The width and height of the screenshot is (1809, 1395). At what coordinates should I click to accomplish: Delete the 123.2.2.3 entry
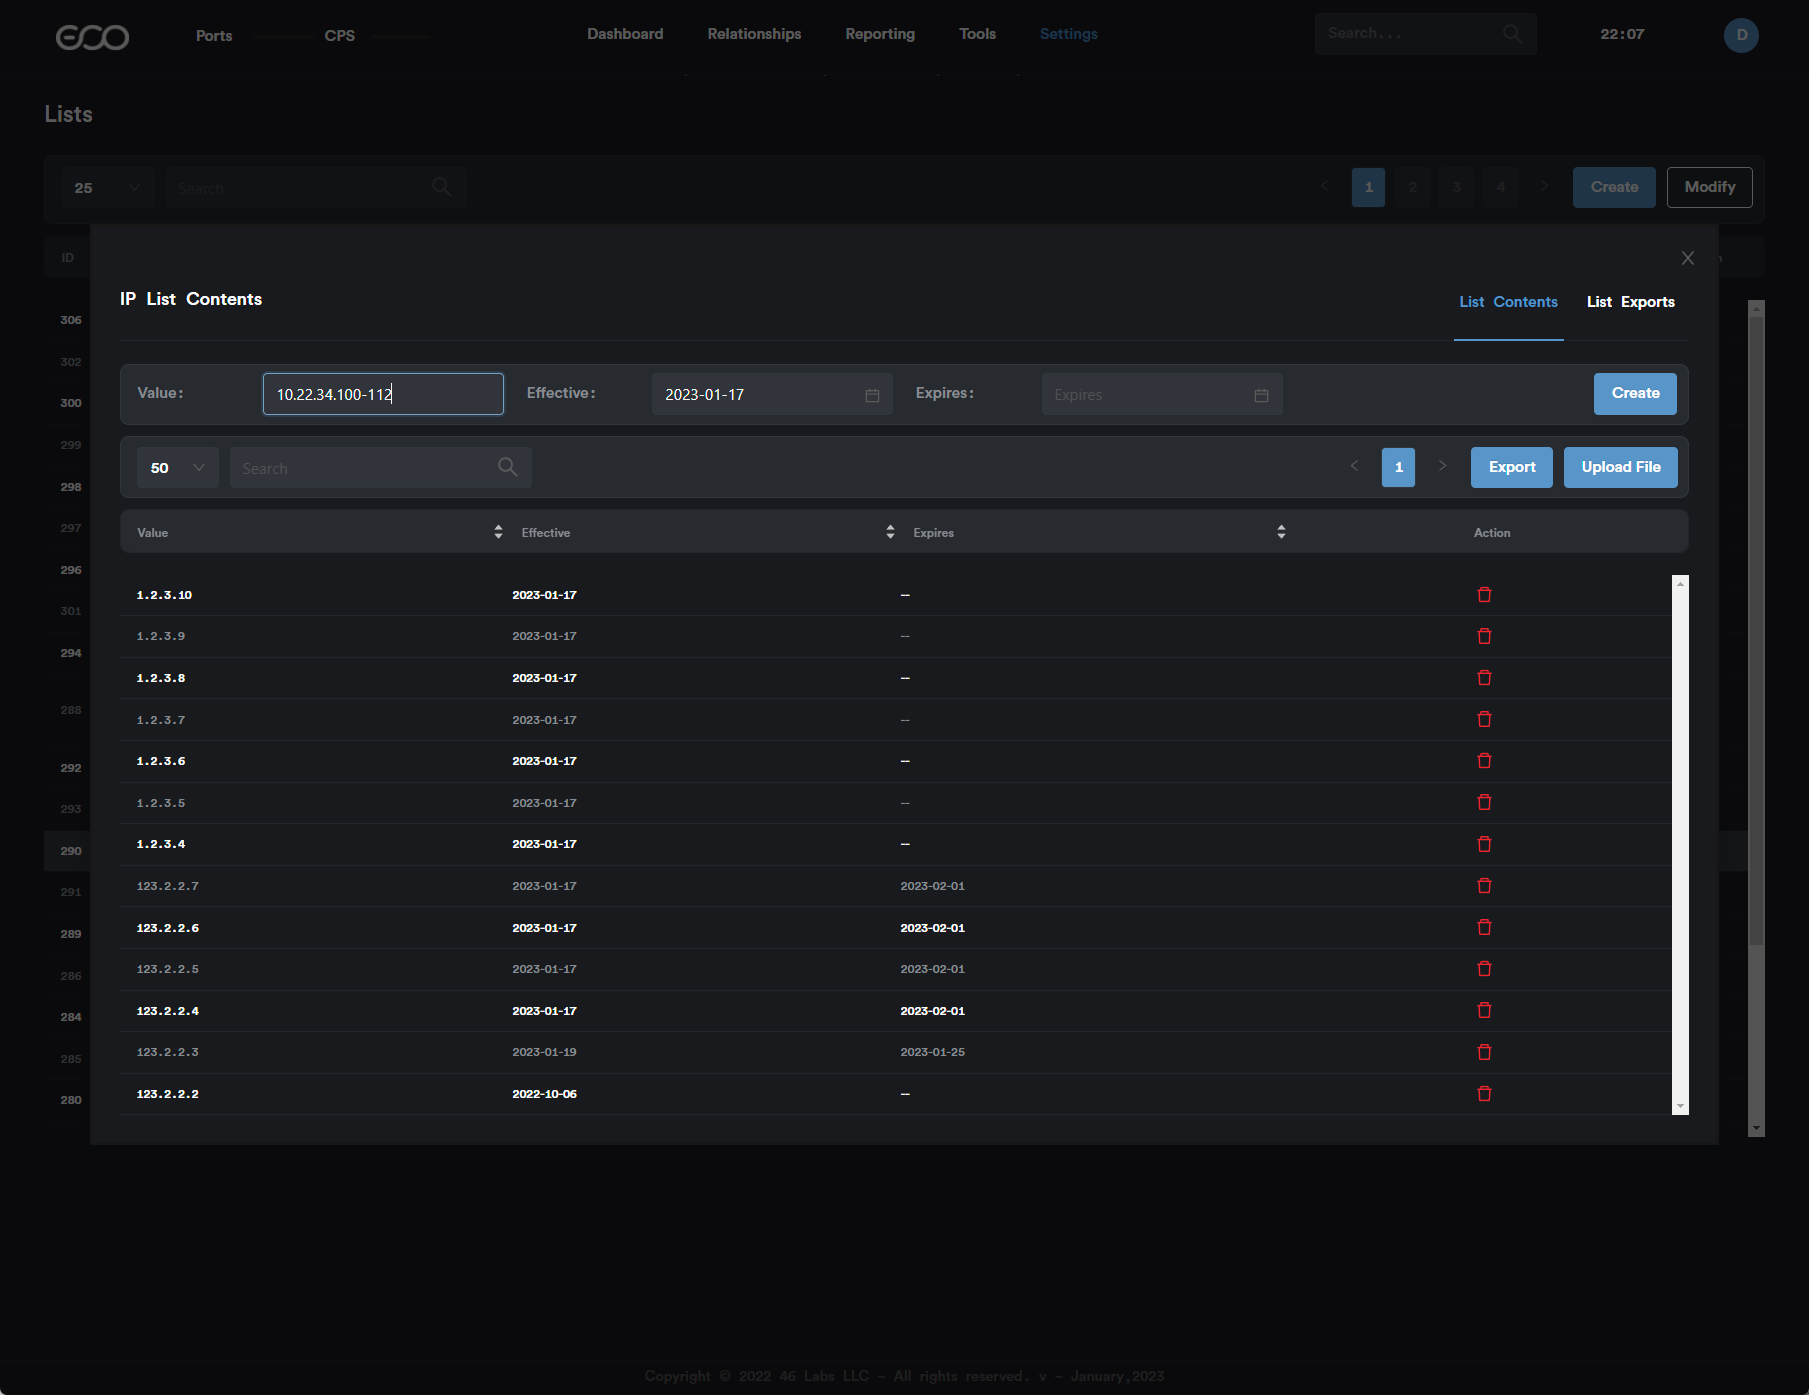1484,1052
